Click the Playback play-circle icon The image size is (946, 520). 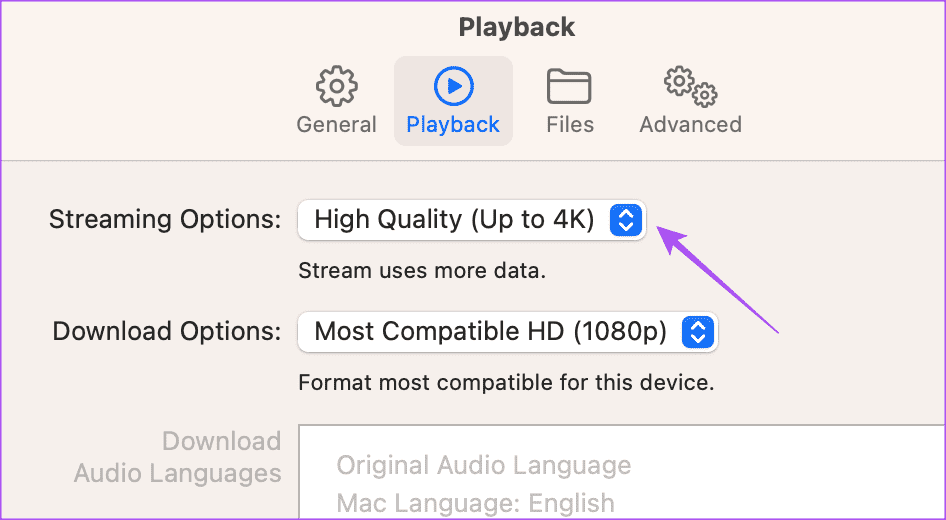pyautogui.click(x=453, y=87)
